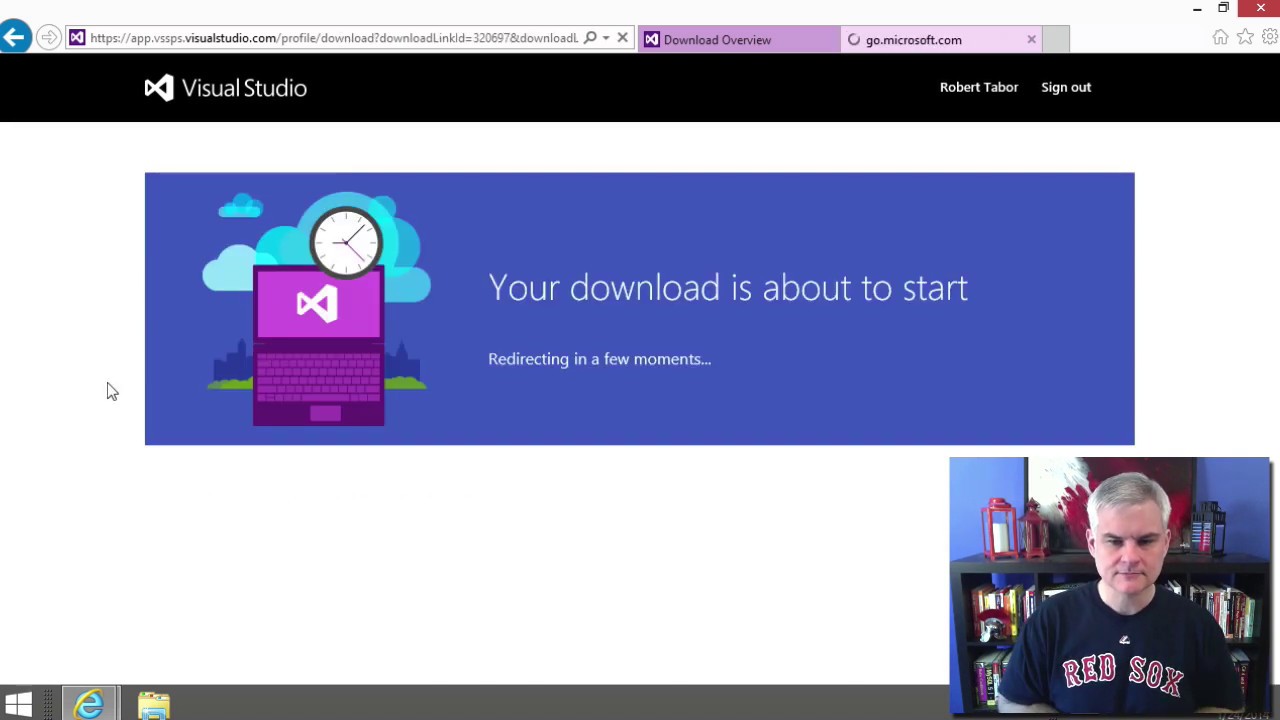This screenshot has height=720, width=1280.
Task: Open the Windows Start button
Action: 18,704
